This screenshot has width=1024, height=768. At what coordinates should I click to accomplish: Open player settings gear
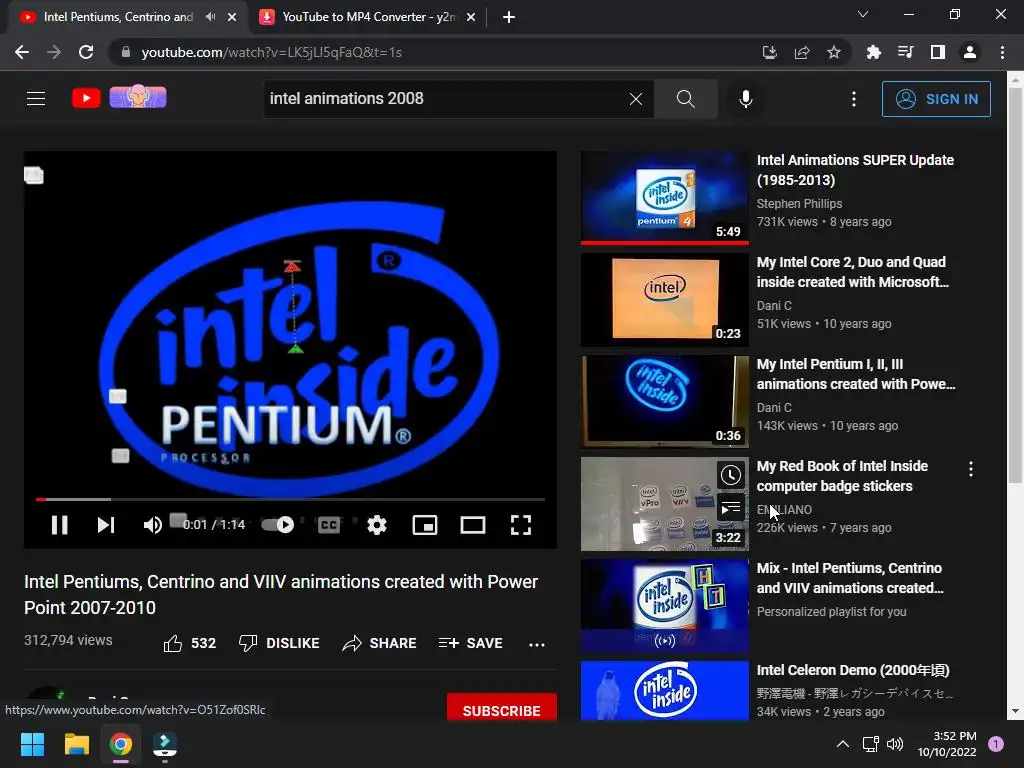pos(377,524)
